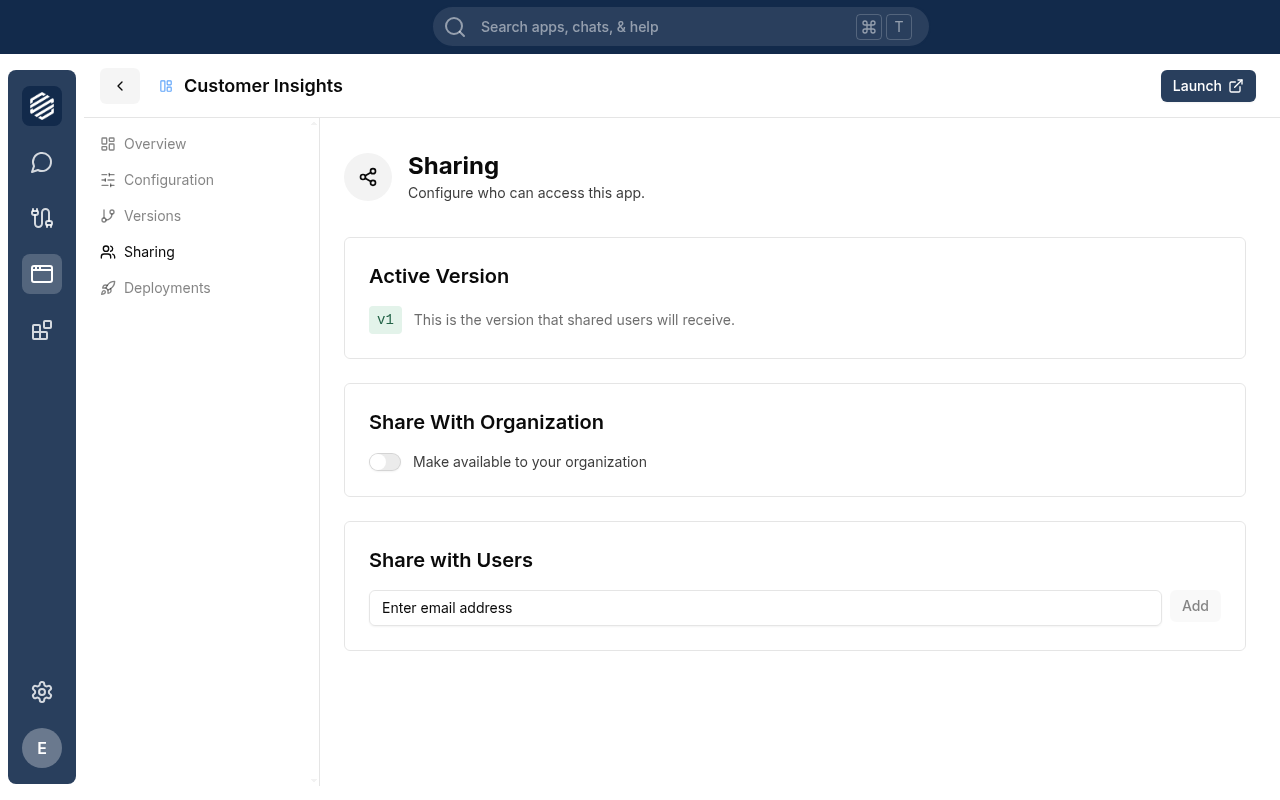The width and height of the screenshot is (1280, 800).
Task: Focus the Search apps, chats, & help bar
Action: (x=681, y=27)
